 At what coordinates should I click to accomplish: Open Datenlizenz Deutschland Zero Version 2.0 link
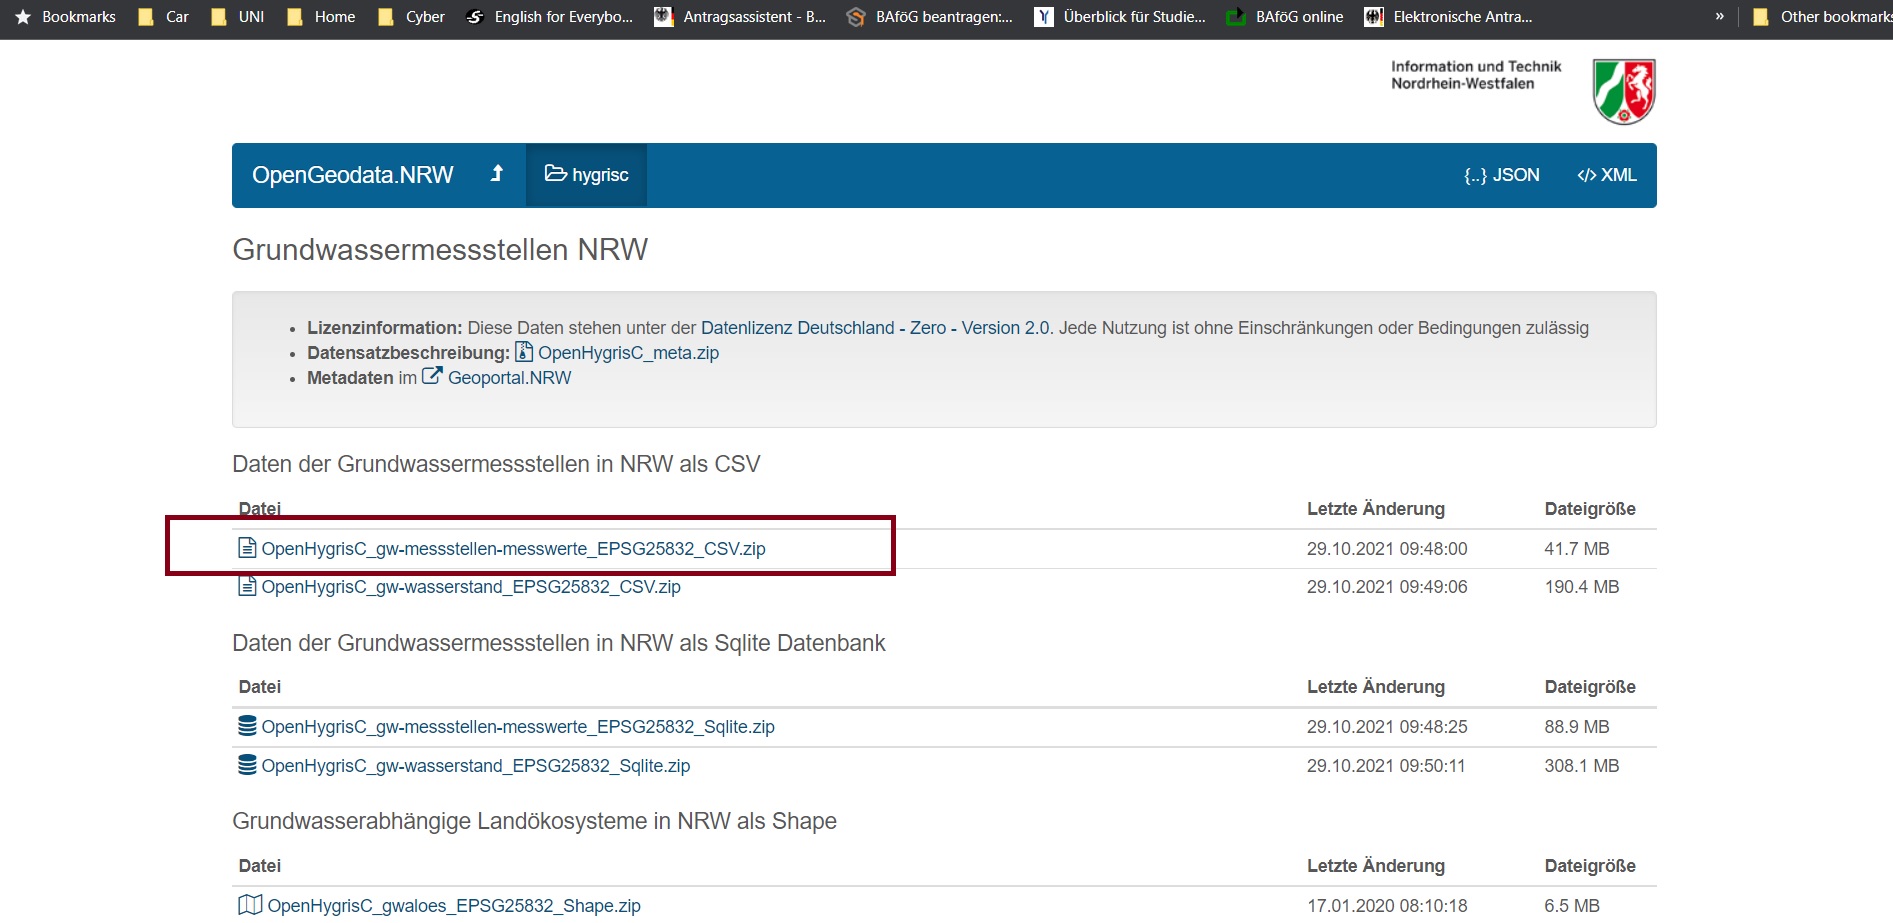point(875,328)
